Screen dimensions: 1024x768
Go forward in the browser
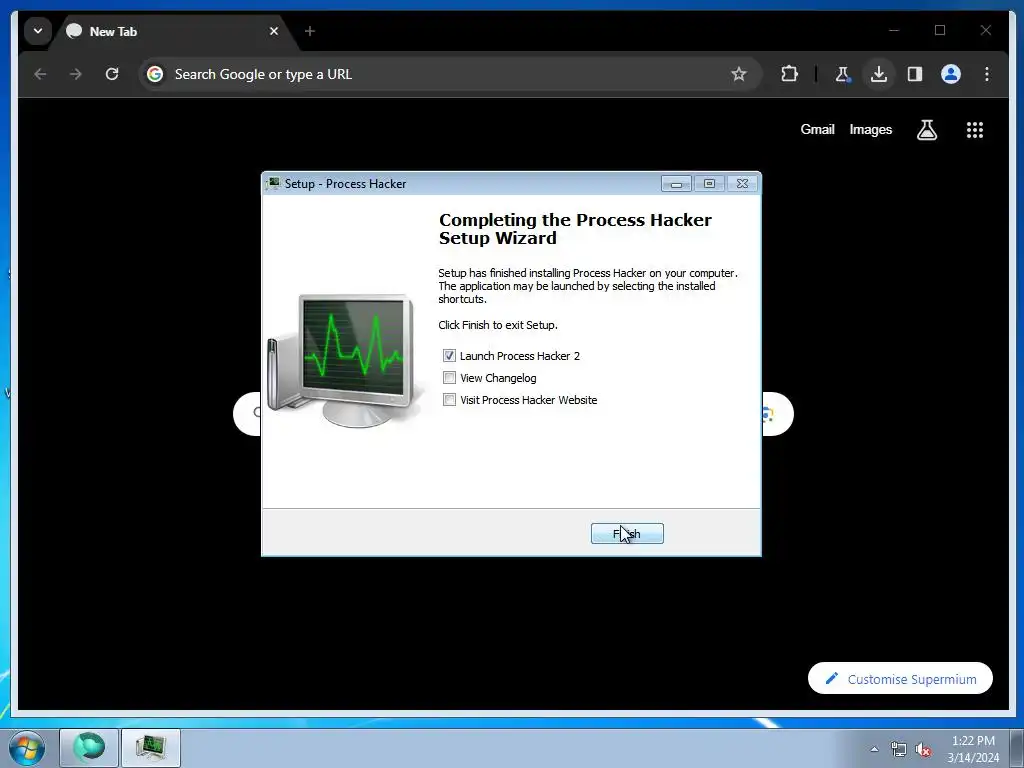76,74
